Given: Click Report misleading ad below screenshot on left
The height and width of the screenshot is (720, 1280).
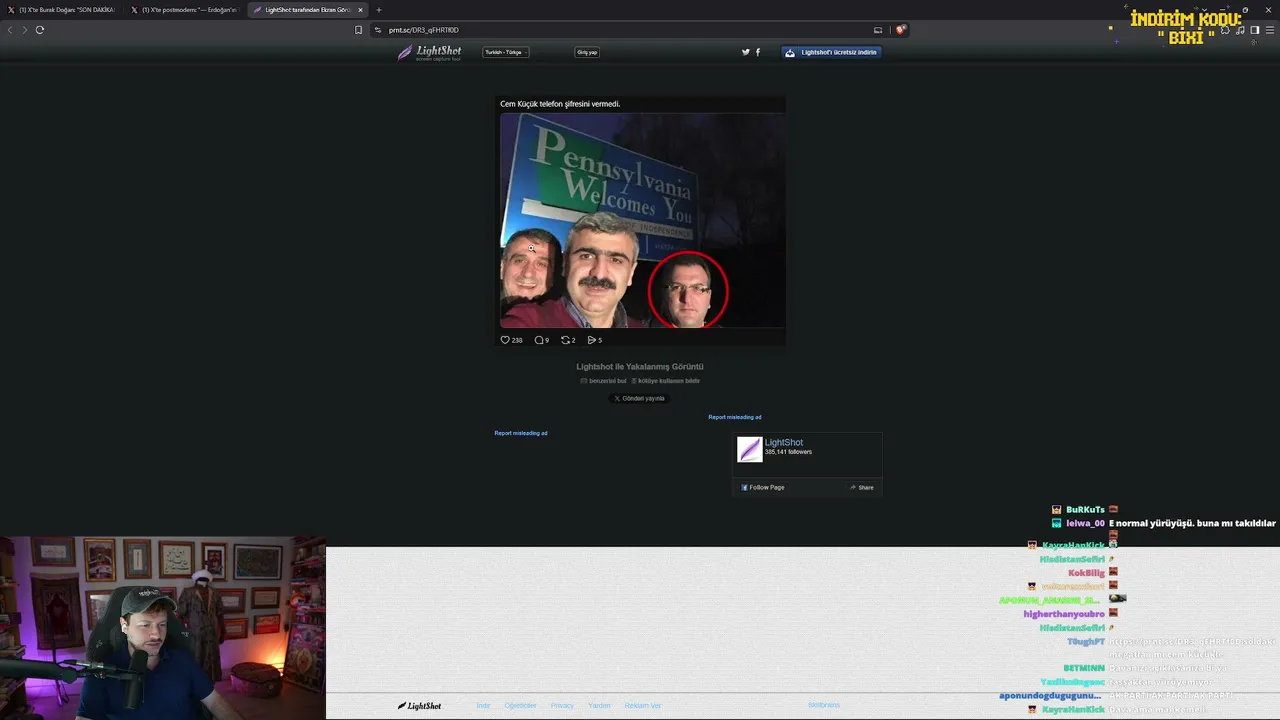Looking at the screenshot, I should click(521, 433).
